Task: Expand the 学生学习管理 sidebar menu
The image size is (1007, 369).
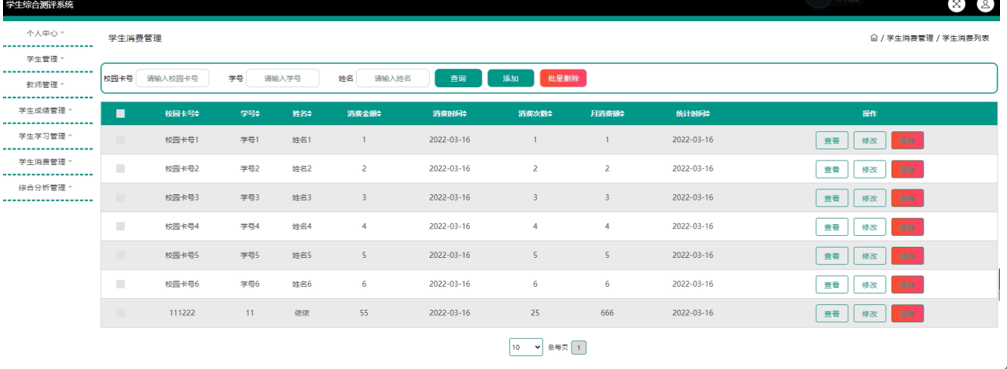Action: [46, 135]
